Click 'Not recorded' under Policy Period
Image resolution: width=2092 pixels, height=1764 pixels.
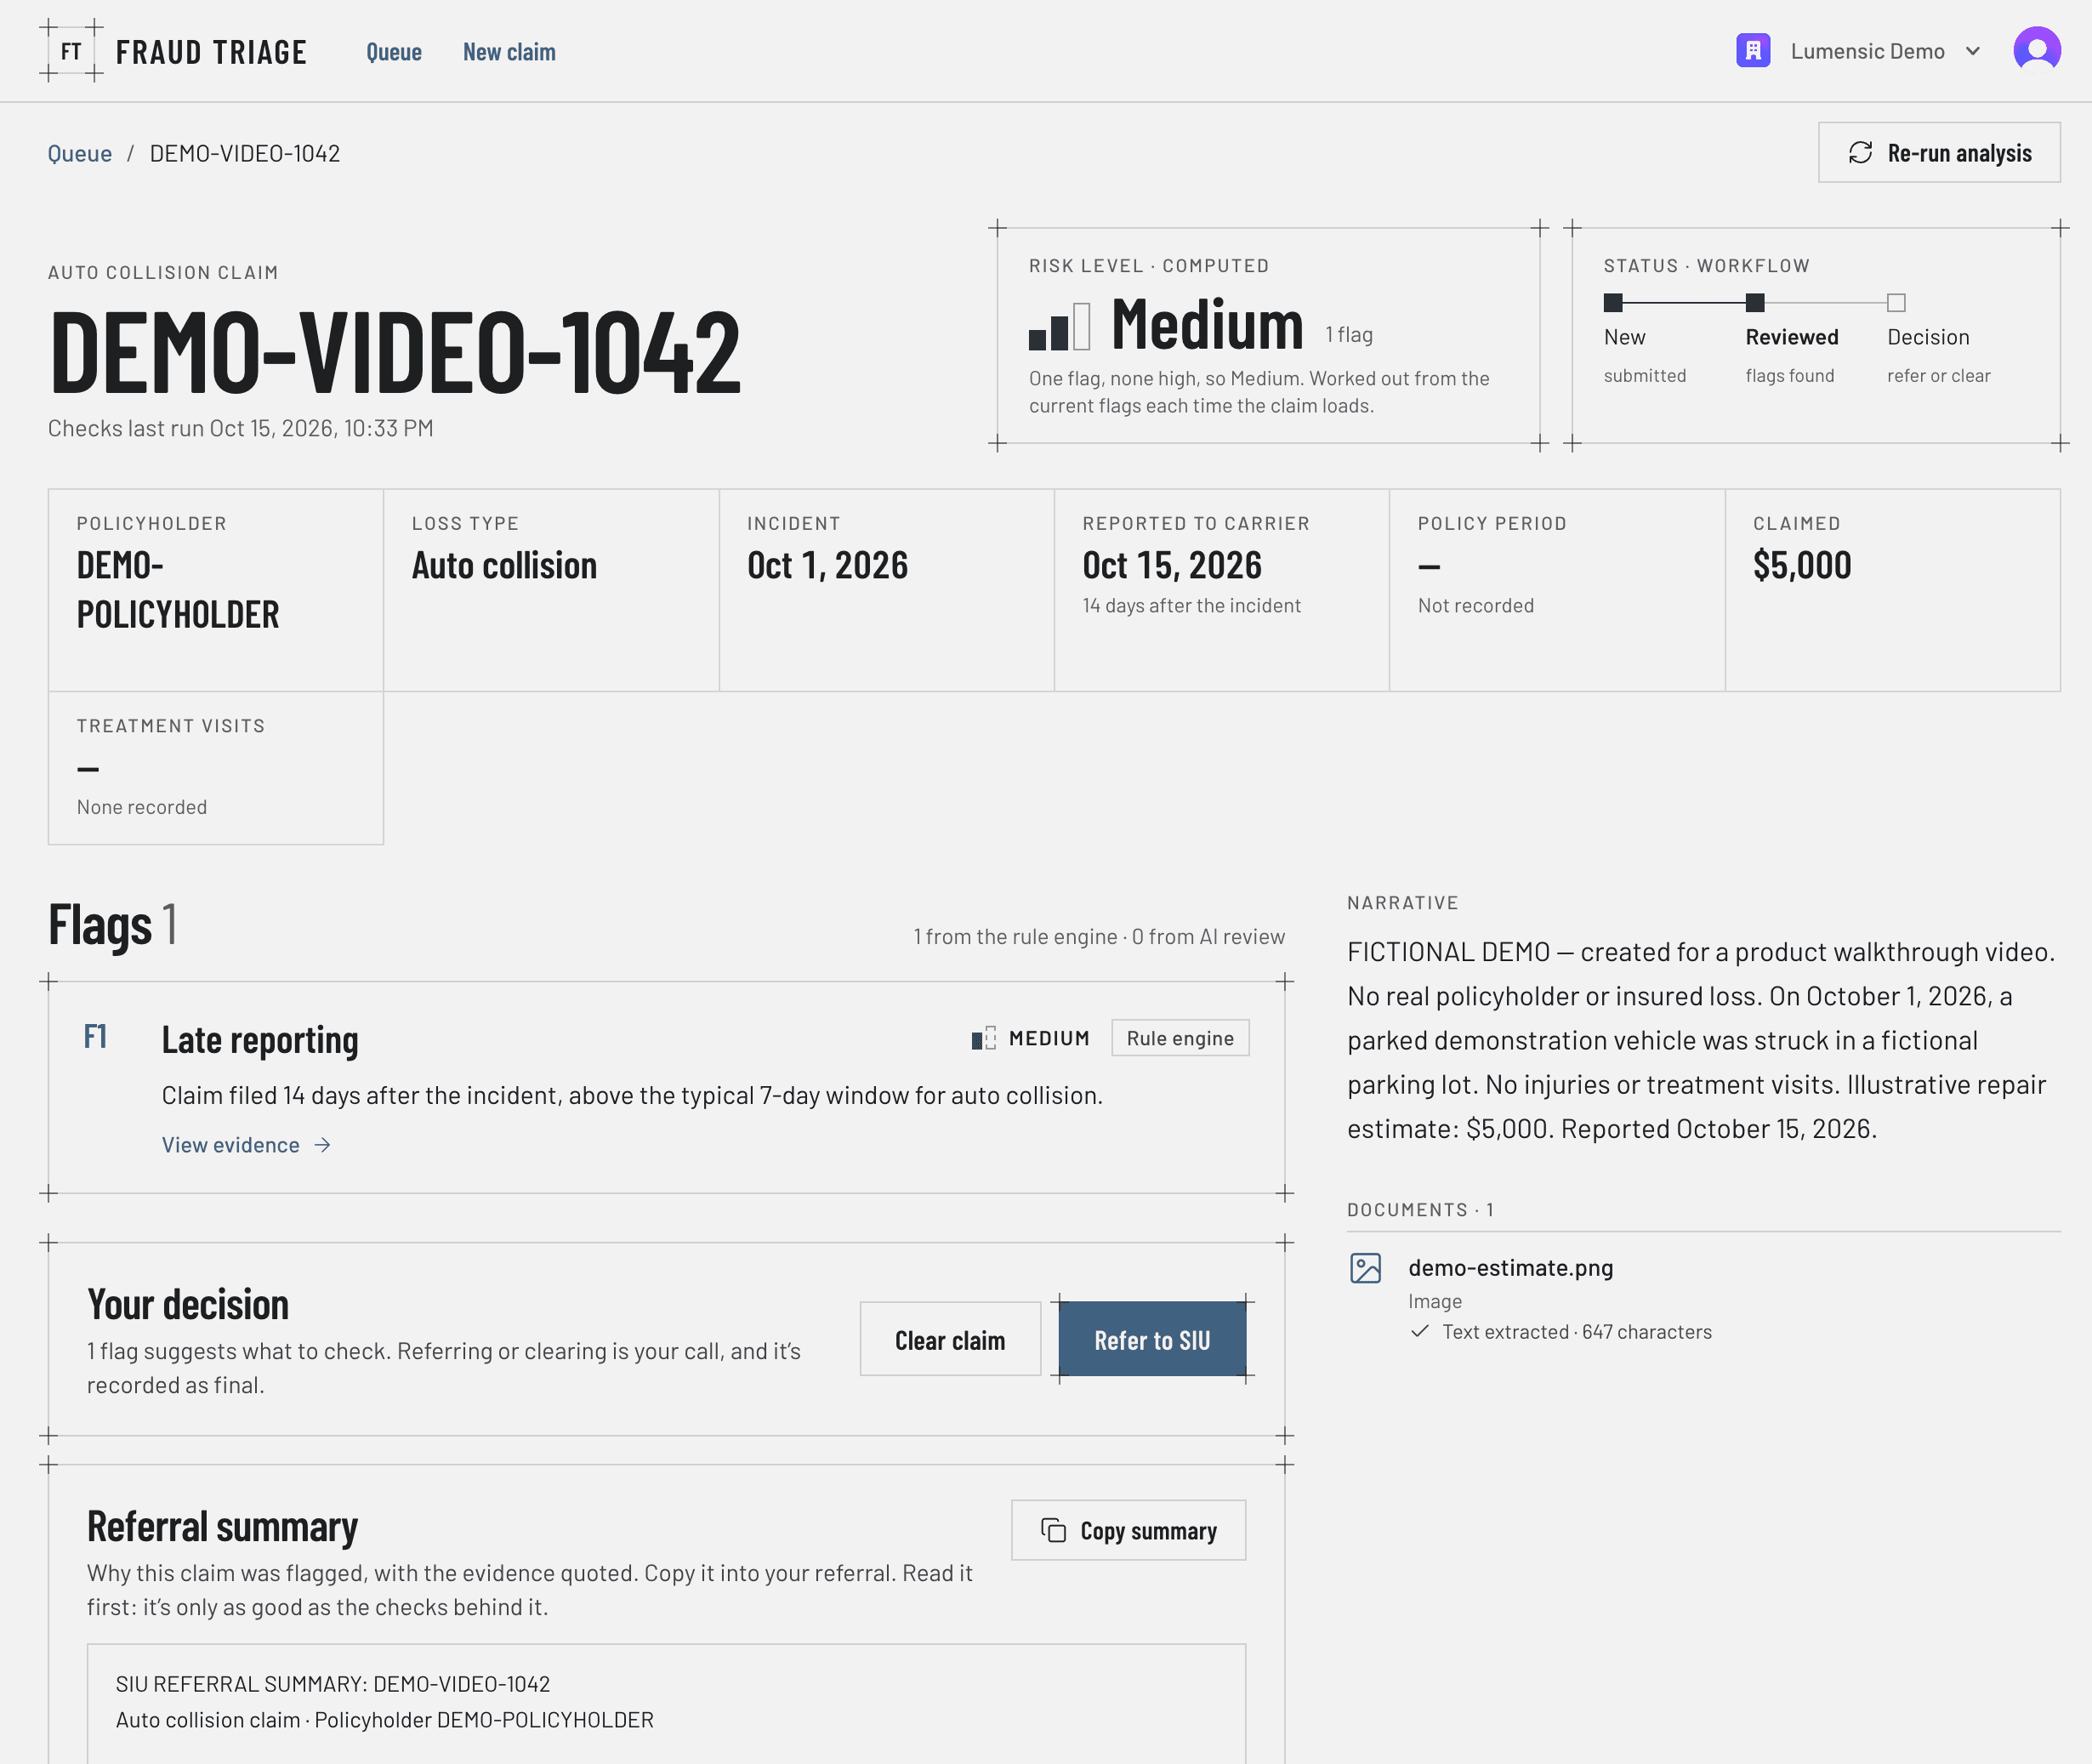point(1475,606)
